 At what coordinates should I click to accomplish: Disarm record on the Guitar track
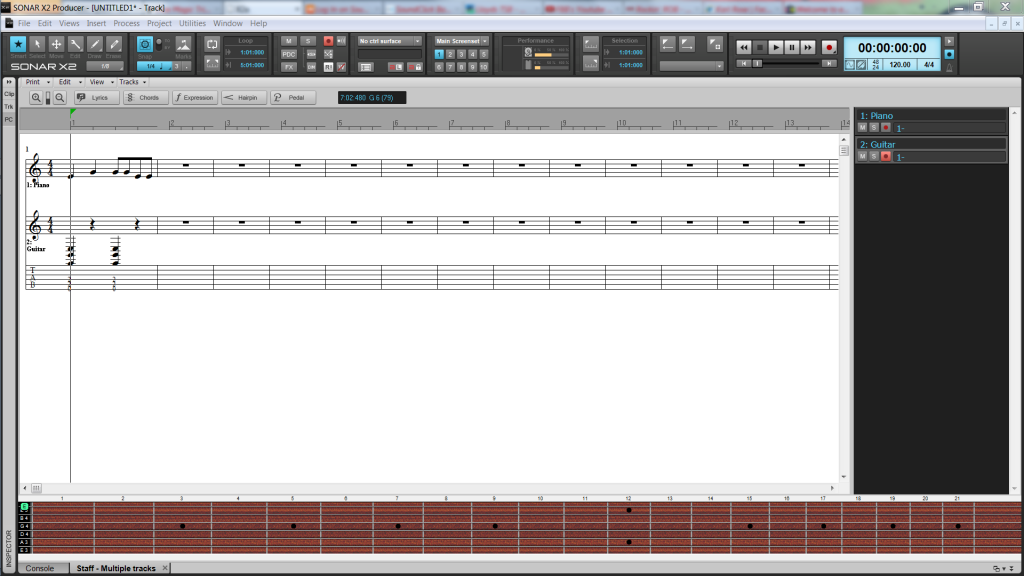886,157
